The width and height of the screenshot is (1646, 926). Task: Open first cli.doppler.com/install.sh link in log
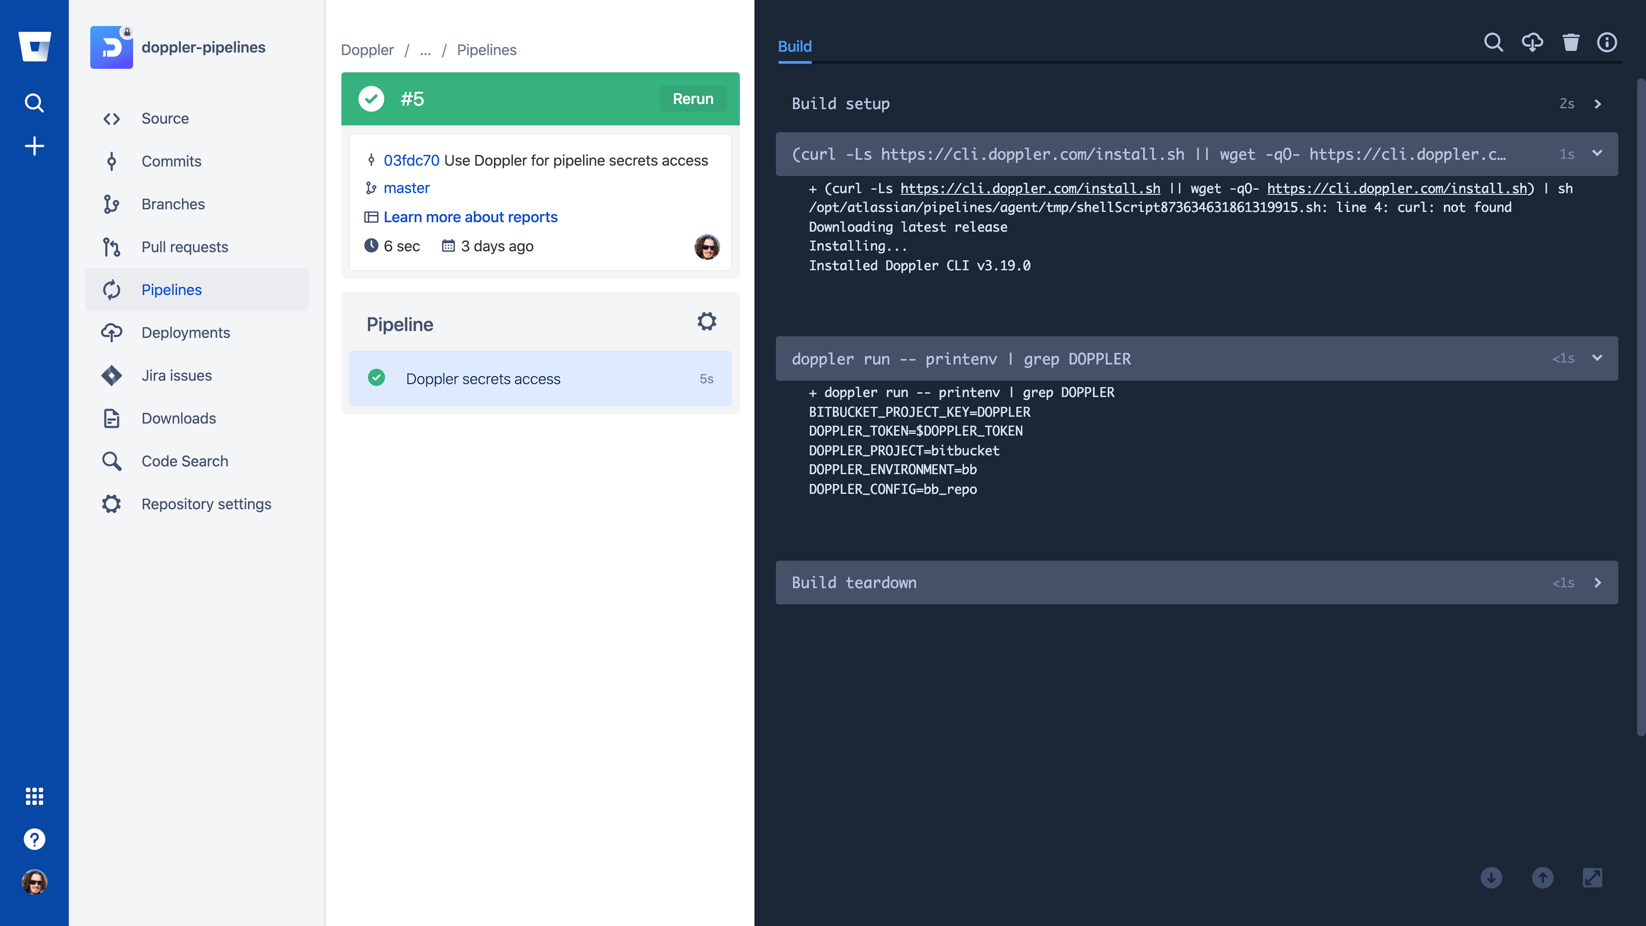click(x=1030, y=188)
